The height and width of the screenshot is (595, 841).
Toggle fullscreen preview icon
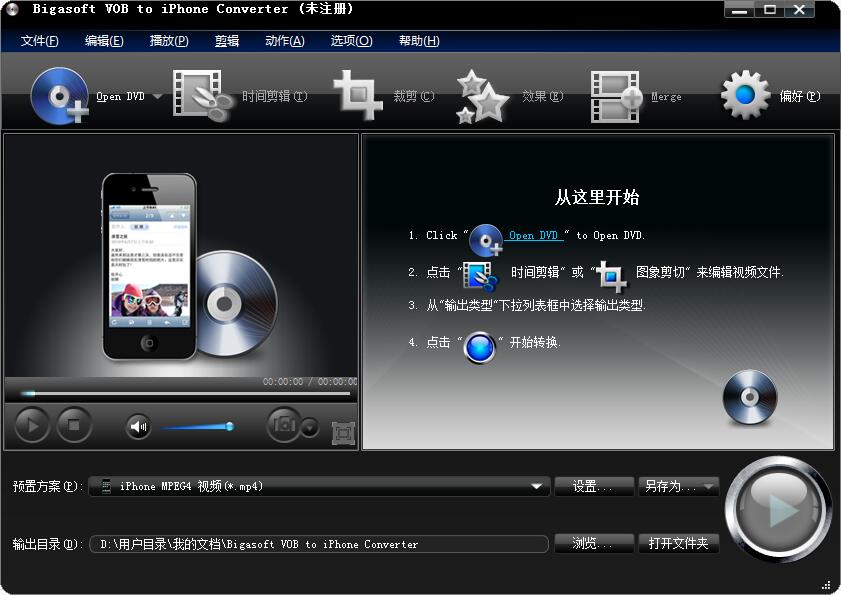[x=343, y=433]
